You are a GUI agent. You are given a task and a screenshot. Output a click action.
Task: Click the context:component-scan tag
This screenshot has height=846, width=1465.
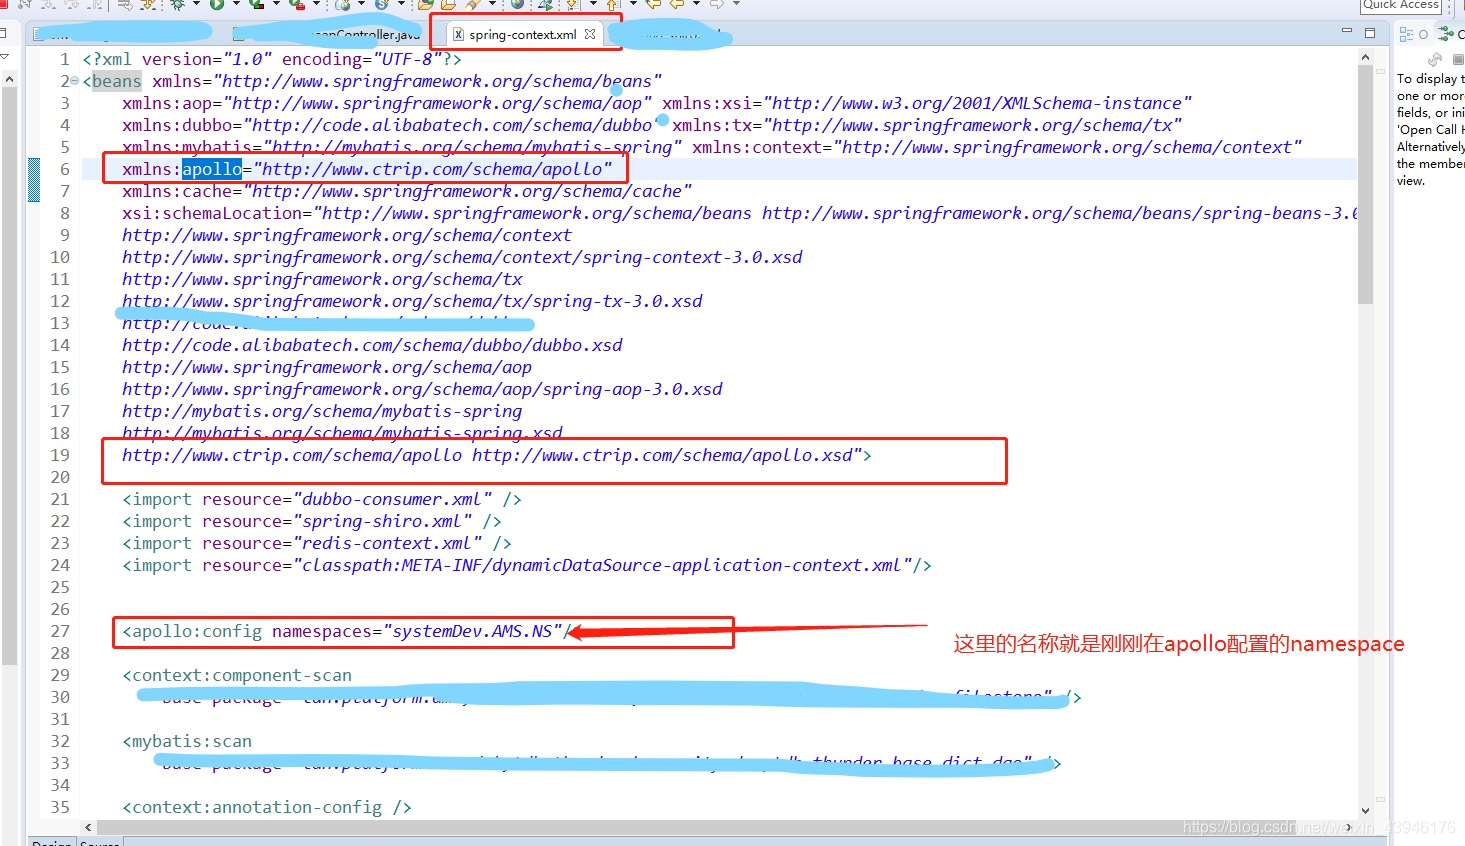pos(237,675)
